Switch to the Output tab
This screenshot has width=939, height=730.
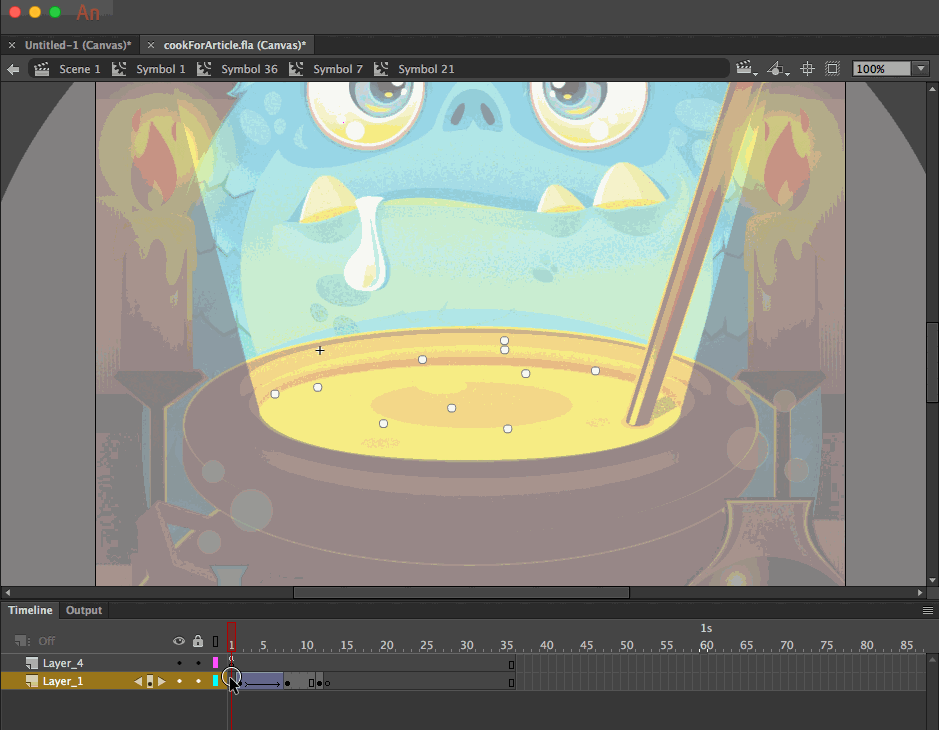click(83, 610)
